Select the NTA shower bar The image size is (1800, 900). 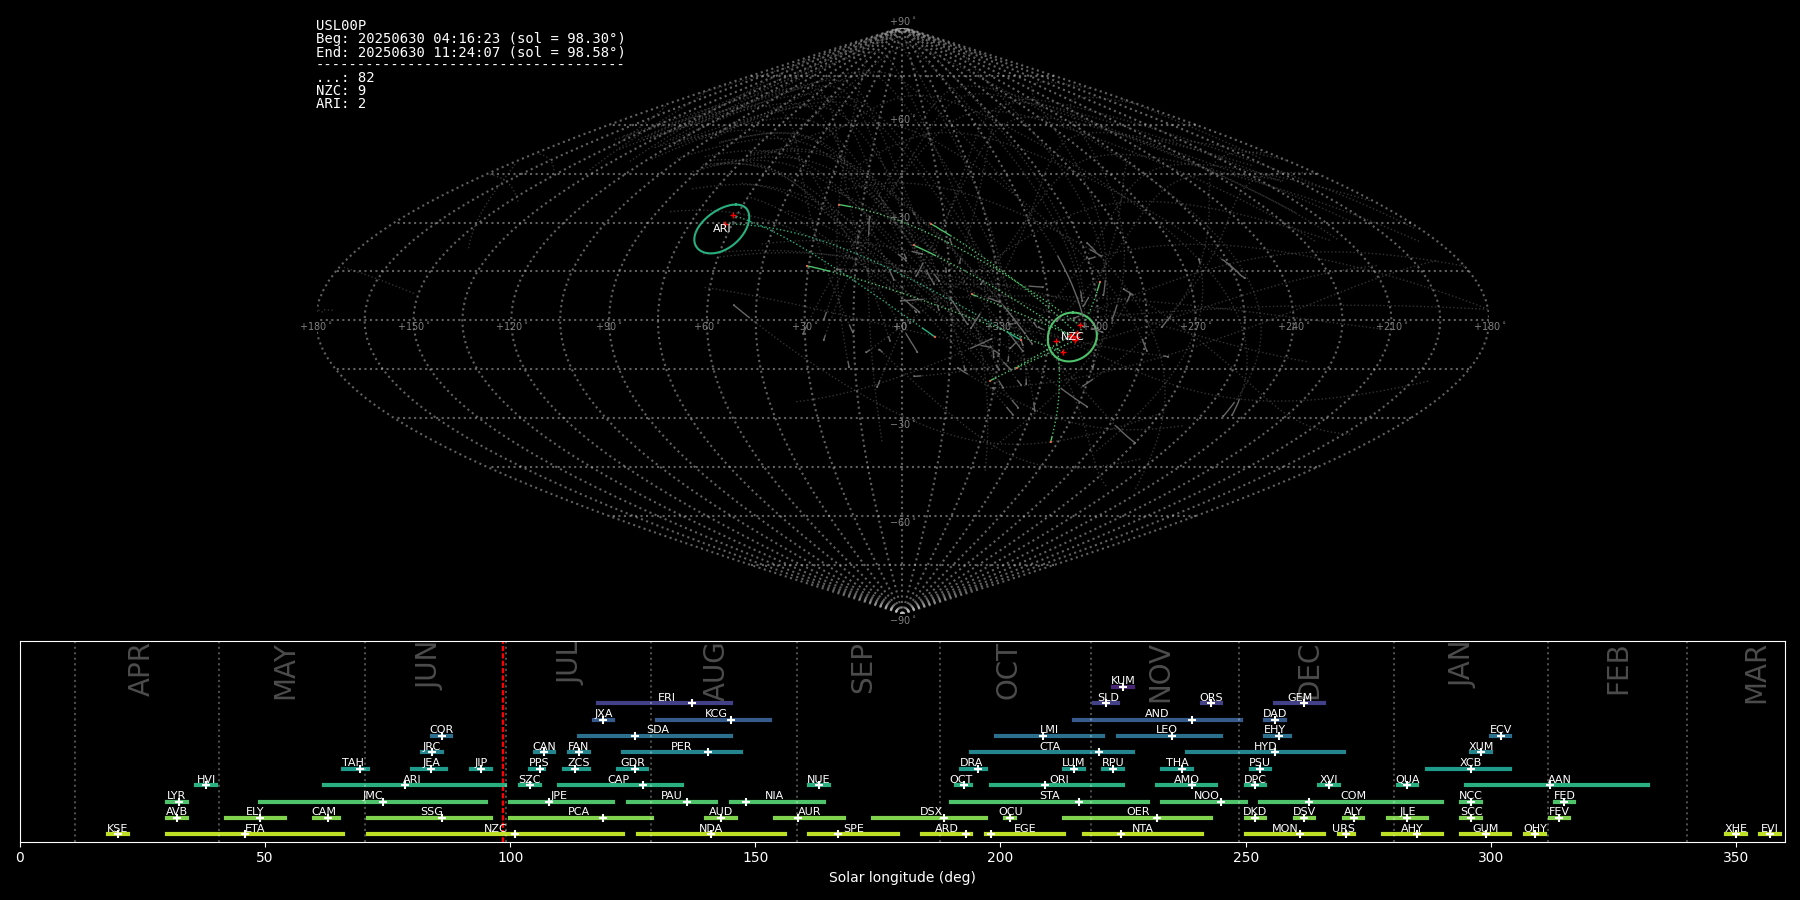(1142, 834)
